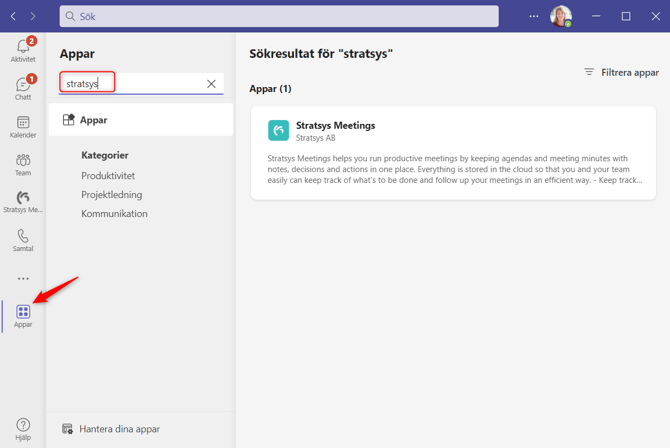
Task: Open the Stratsys Meetings app card
Action: pos(453,153)
